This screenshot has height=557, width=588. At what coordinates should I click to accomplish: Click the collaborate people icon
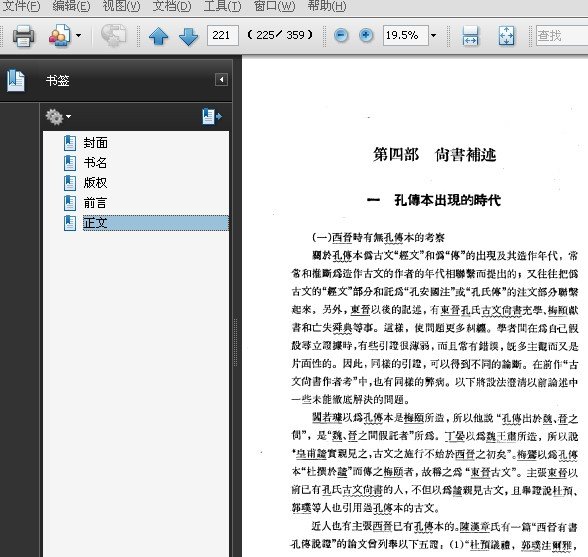[x=59, y=36]
